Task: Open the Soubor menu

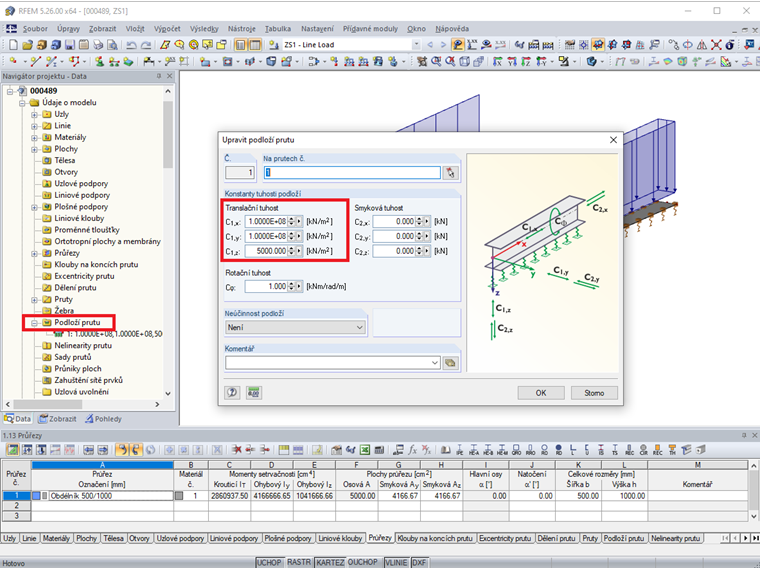Action: tap(35, 29)
